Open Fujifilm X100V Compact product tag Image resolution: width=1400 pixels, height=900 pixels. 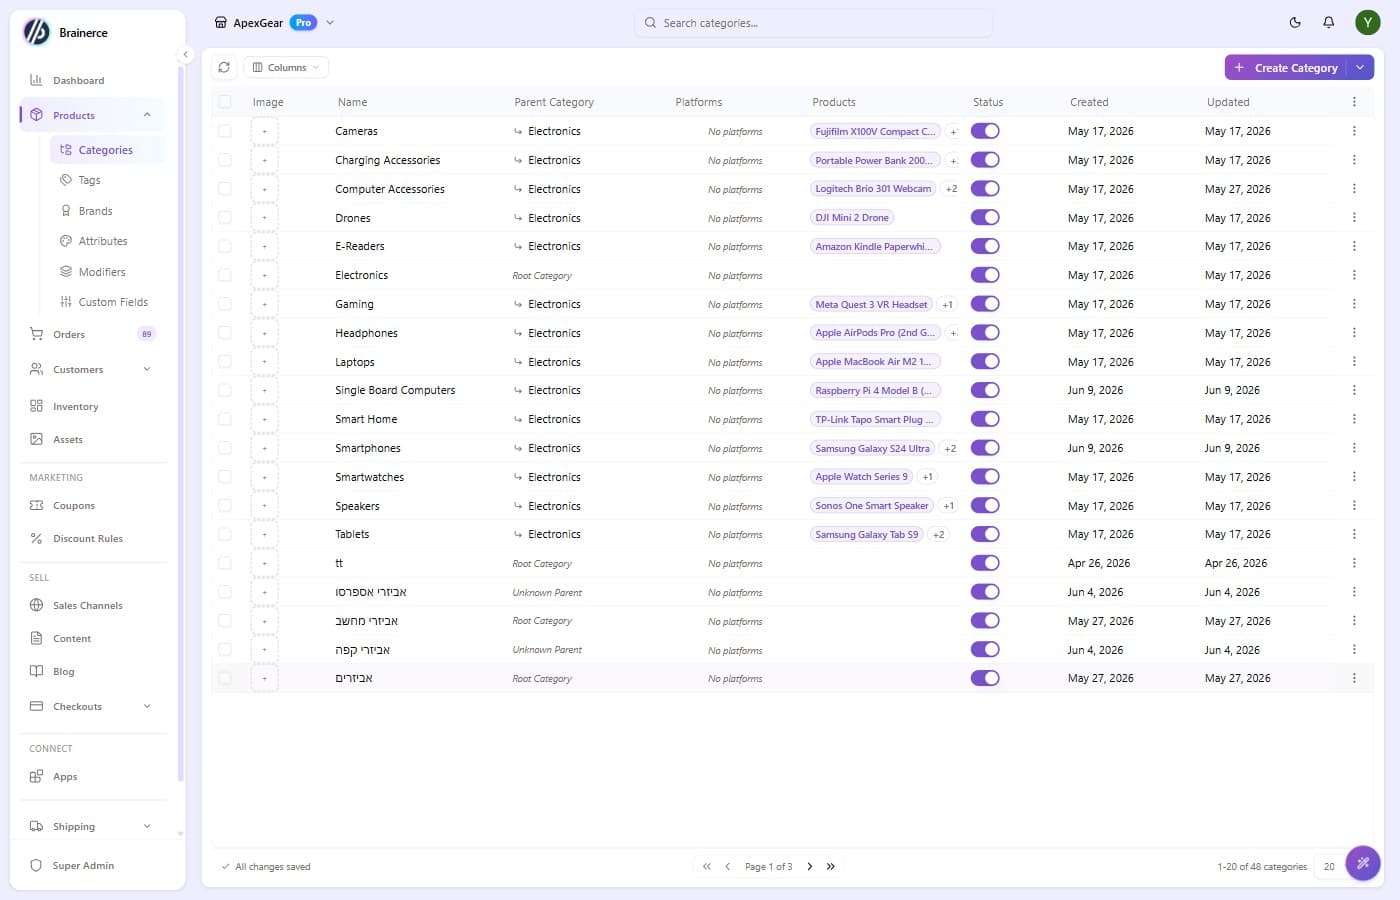point(875,131)
